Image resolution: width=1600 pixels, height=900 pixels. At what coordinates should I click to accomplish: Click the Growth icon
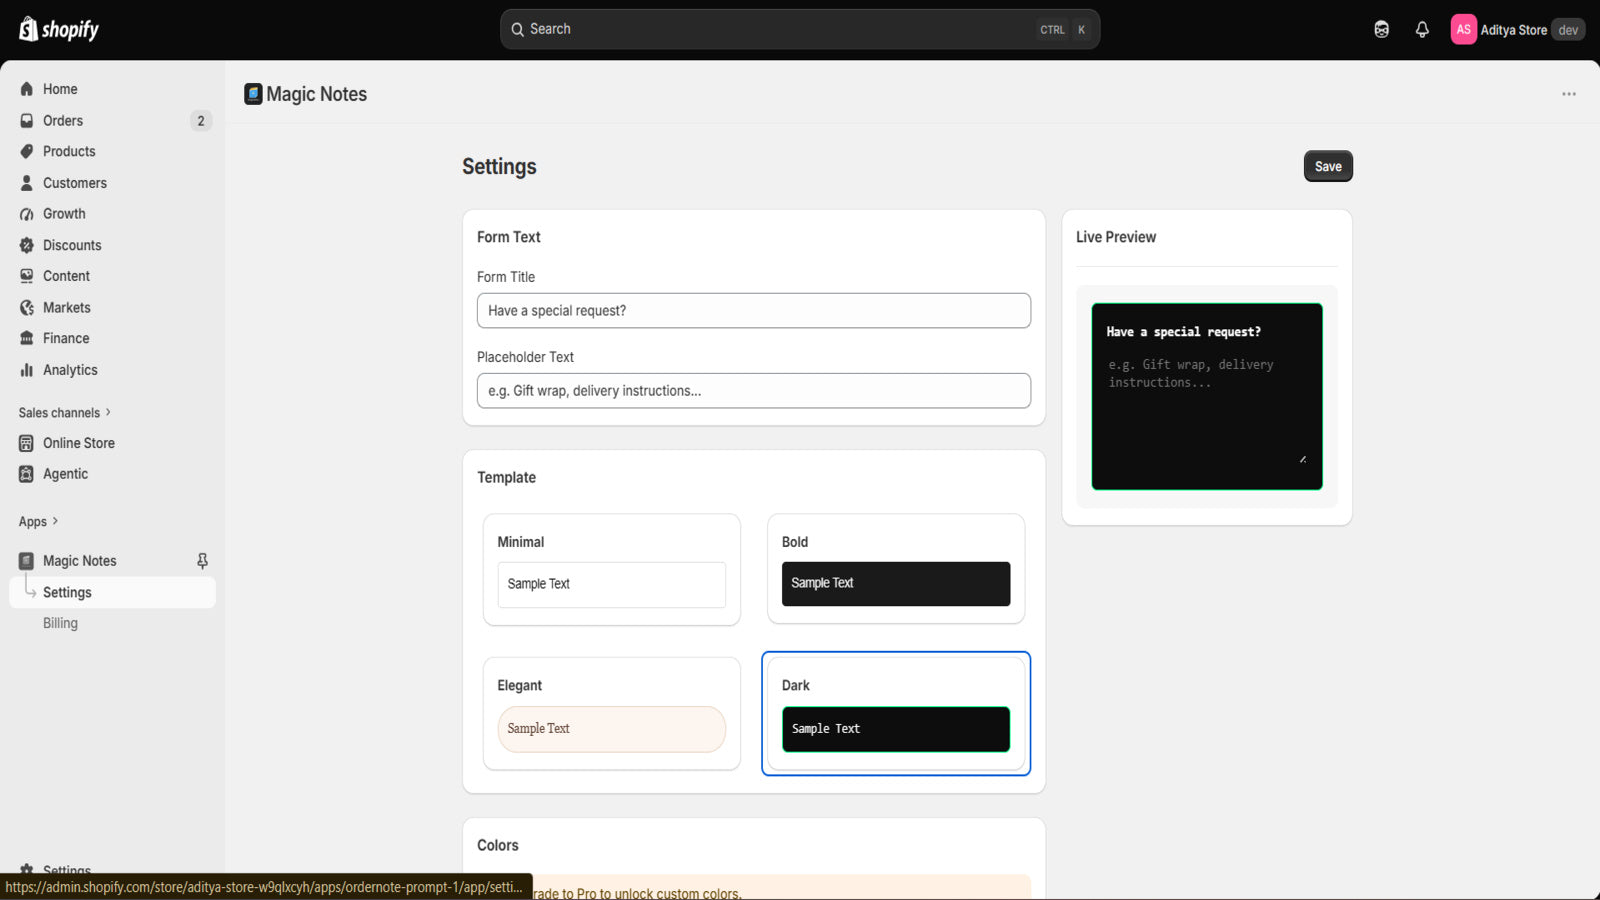27,214
